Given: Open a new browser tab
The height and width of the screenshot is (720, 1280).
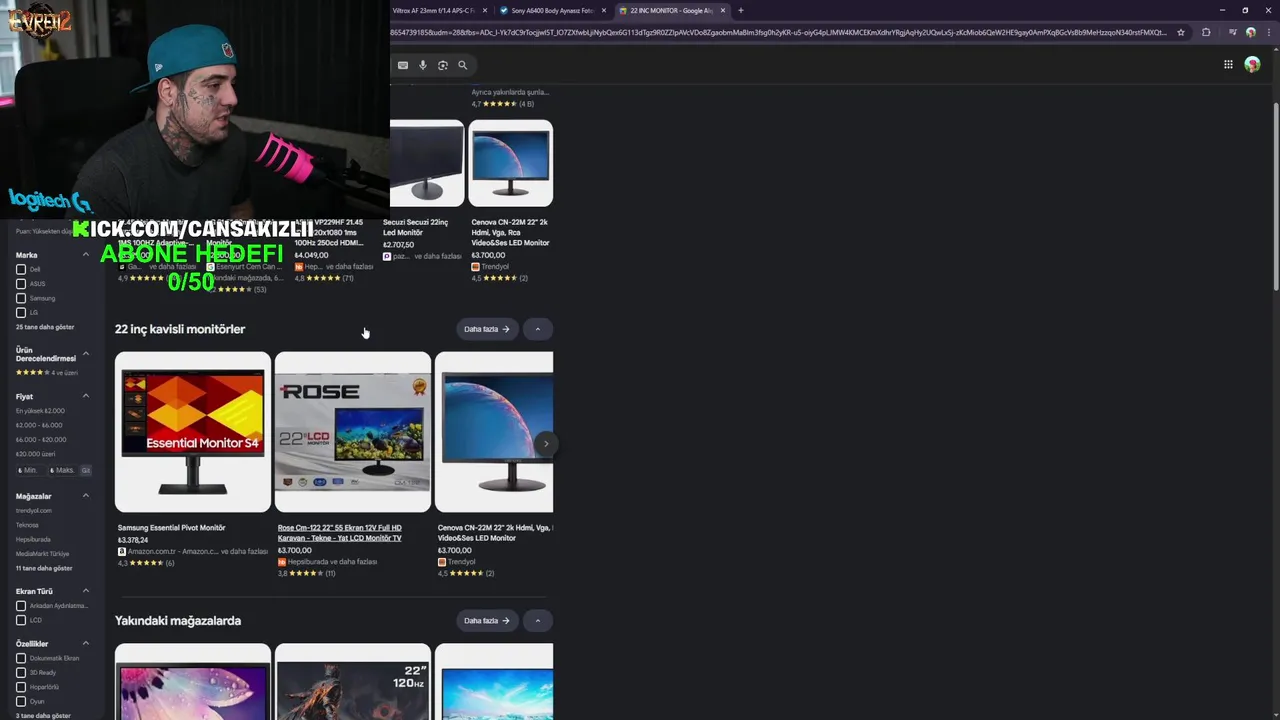Looking at the screenshot, I should pyautogui.click(x=741, y=10).
